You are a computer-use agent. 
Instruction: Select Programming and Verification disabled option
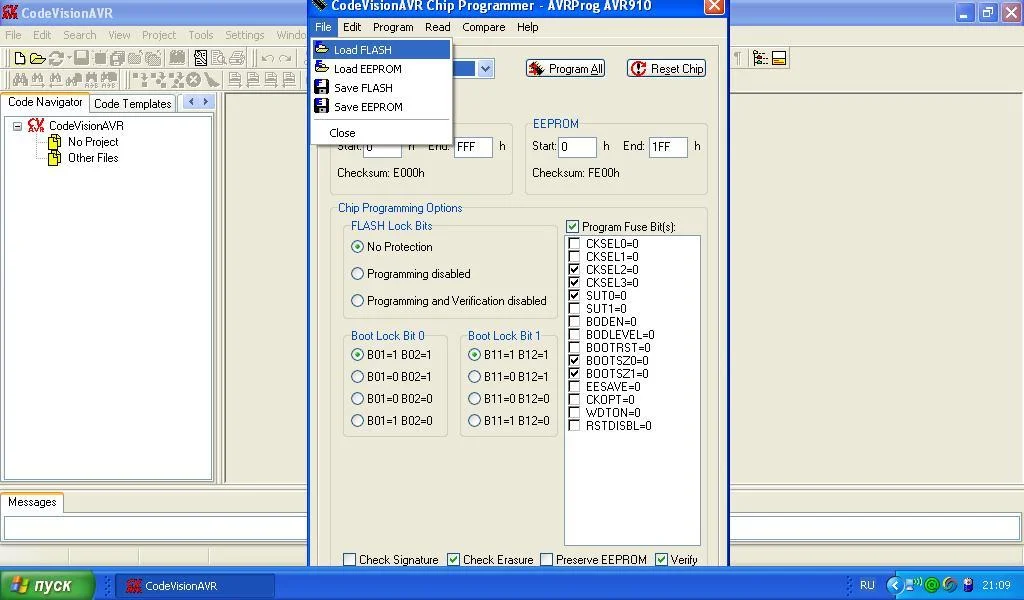pos(357,301)
